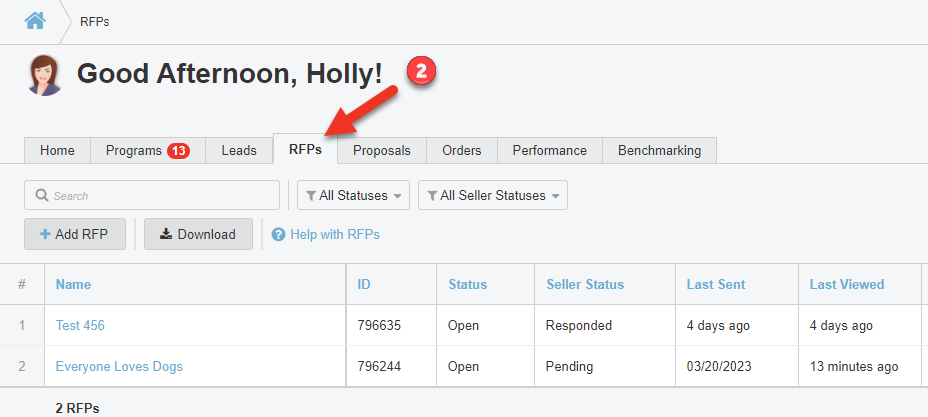Expand the All Seller Statuses dropdown
928x417 pixels.
492,196
